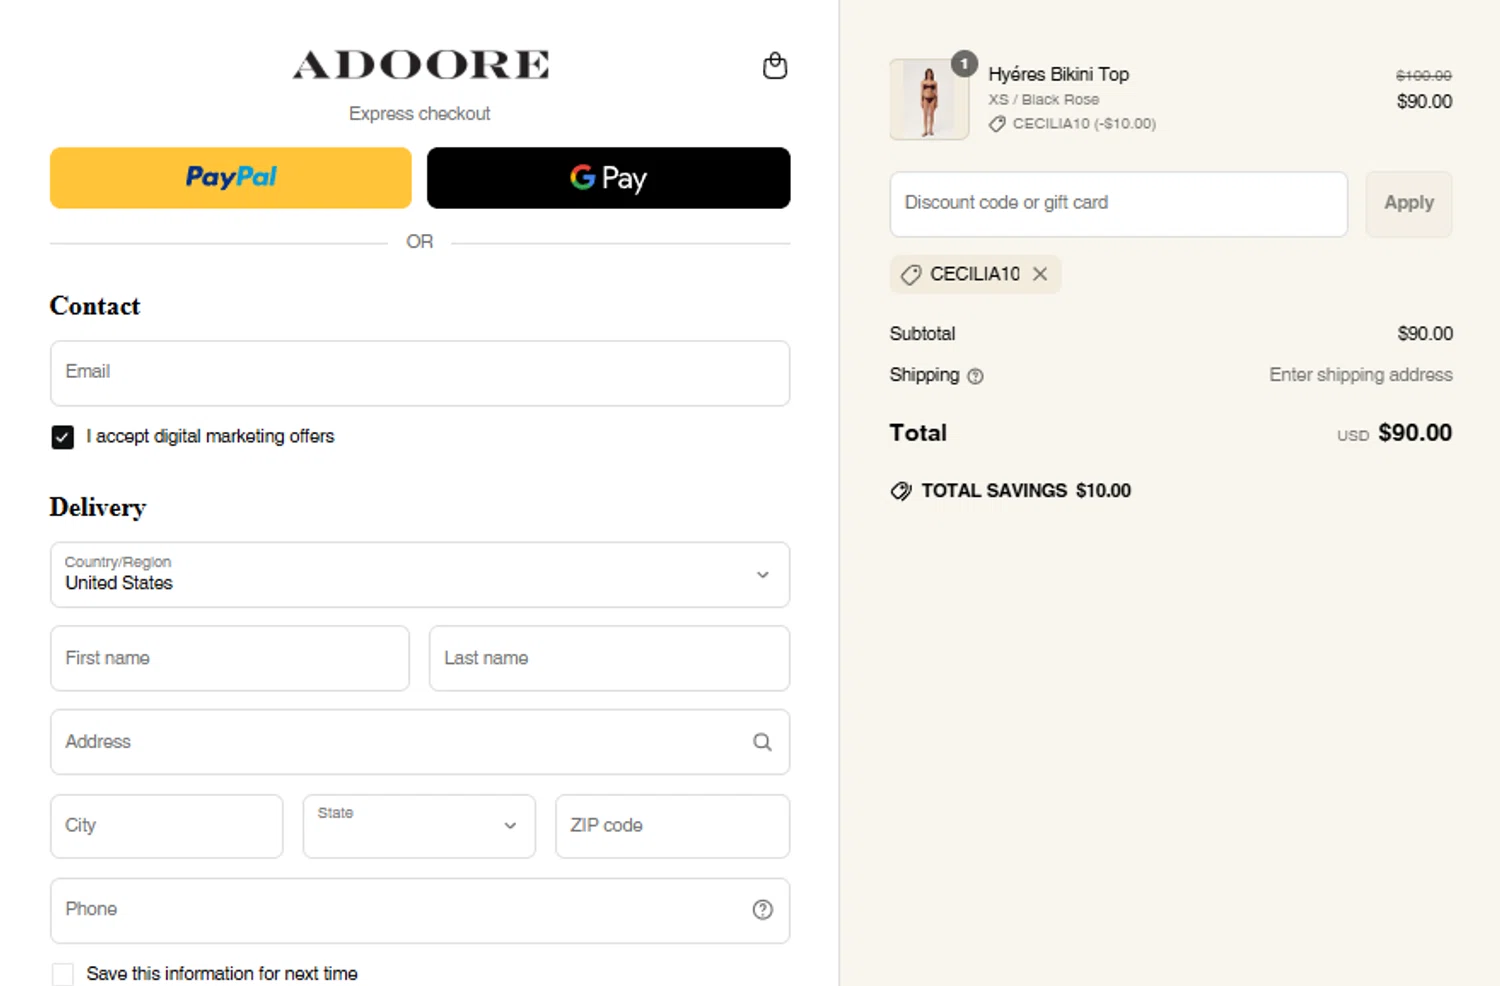Focus the Address field

pos(420,742)
